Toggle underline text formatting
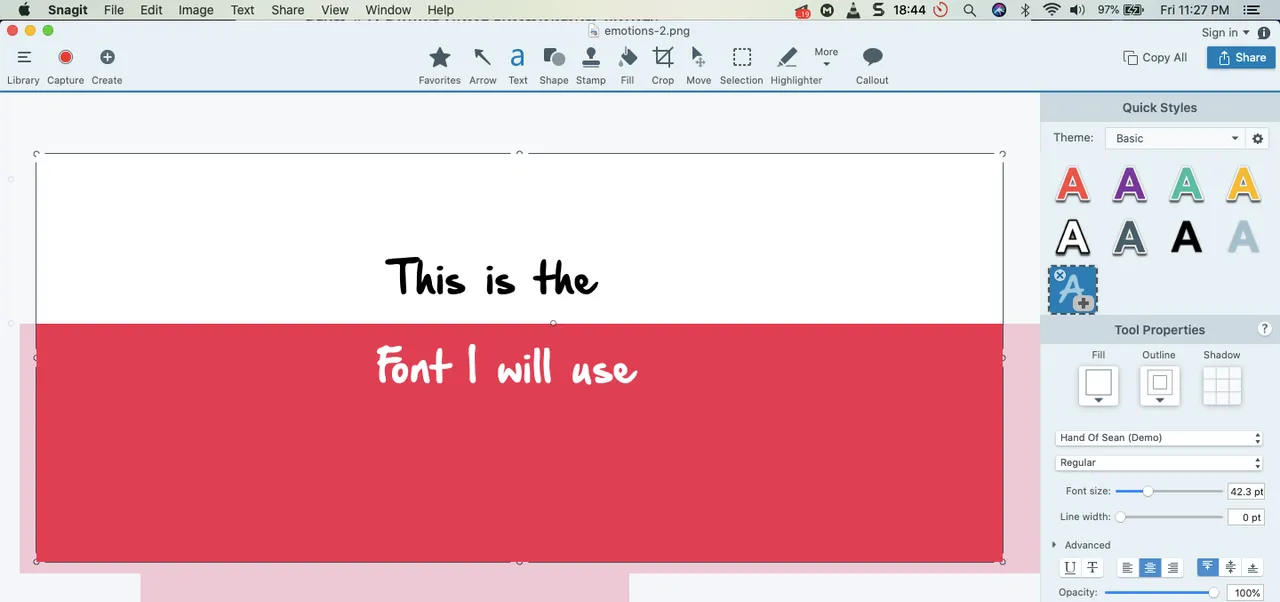The width and height of the screenshot is (1280, 602). (1070, 567)
